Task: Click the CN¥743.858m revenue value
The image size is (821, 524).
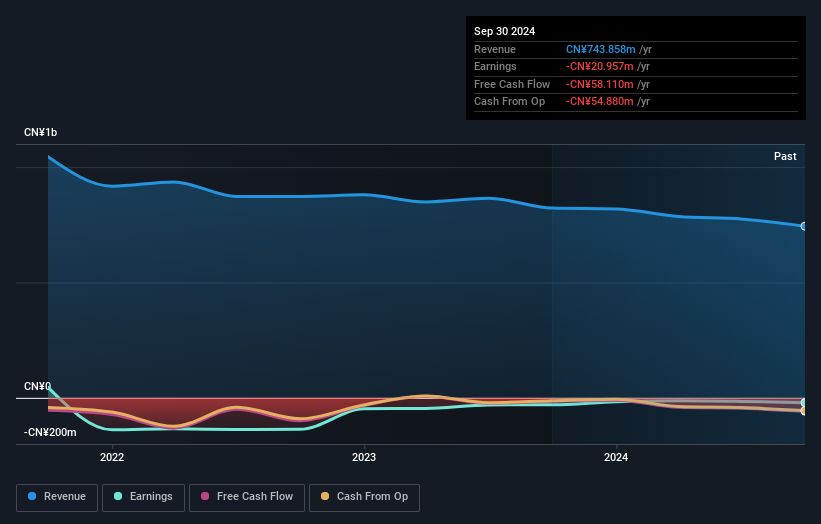Action: 601,49
